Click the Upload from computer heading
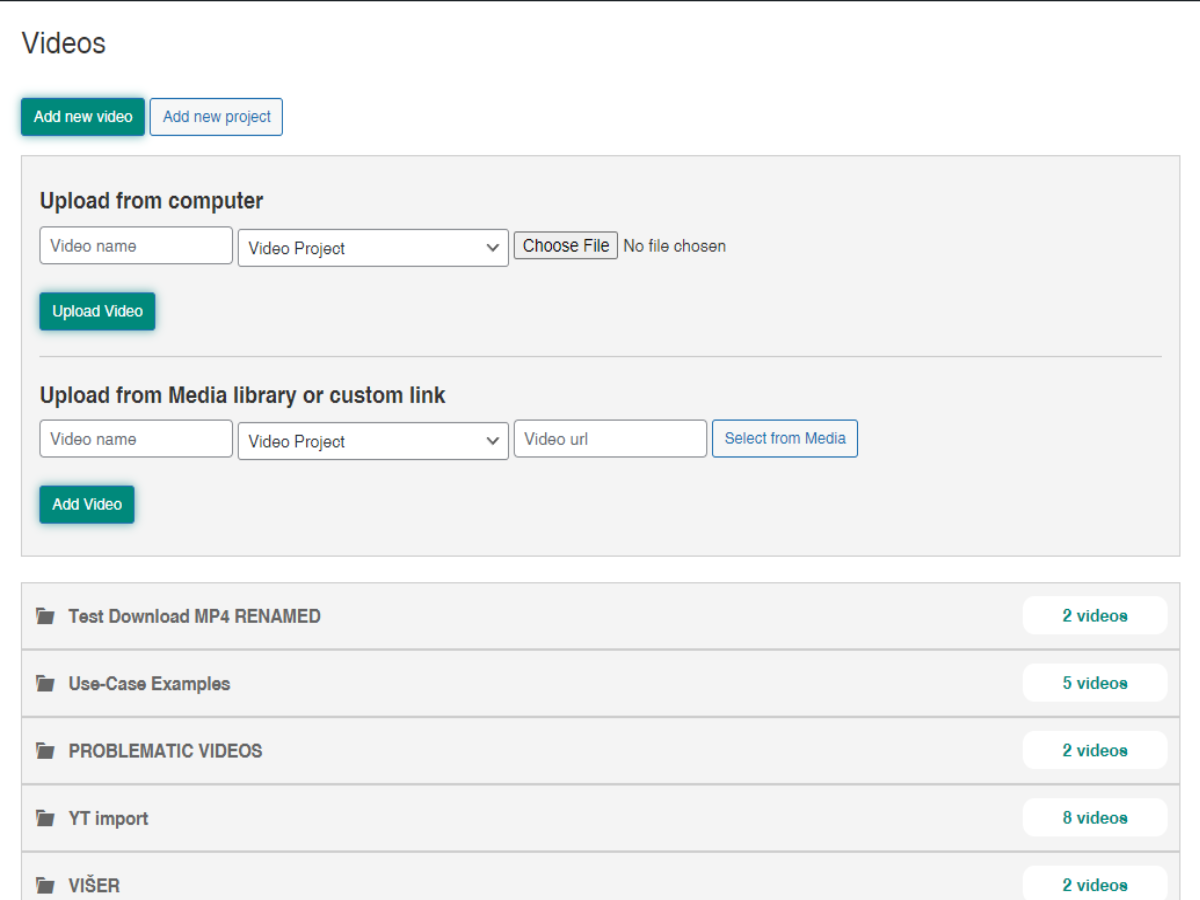 151,201
